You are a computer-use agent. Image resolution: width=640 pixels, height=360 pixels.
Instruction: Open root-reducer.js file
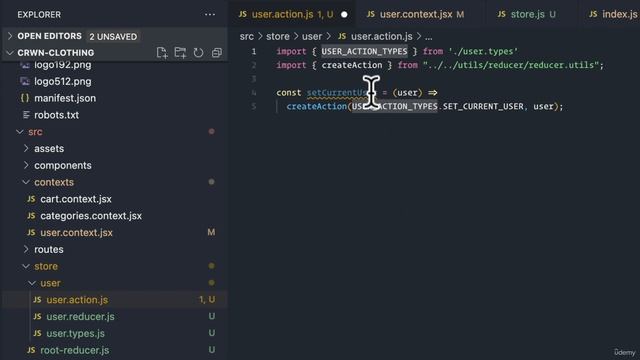[x=75, y=350]
